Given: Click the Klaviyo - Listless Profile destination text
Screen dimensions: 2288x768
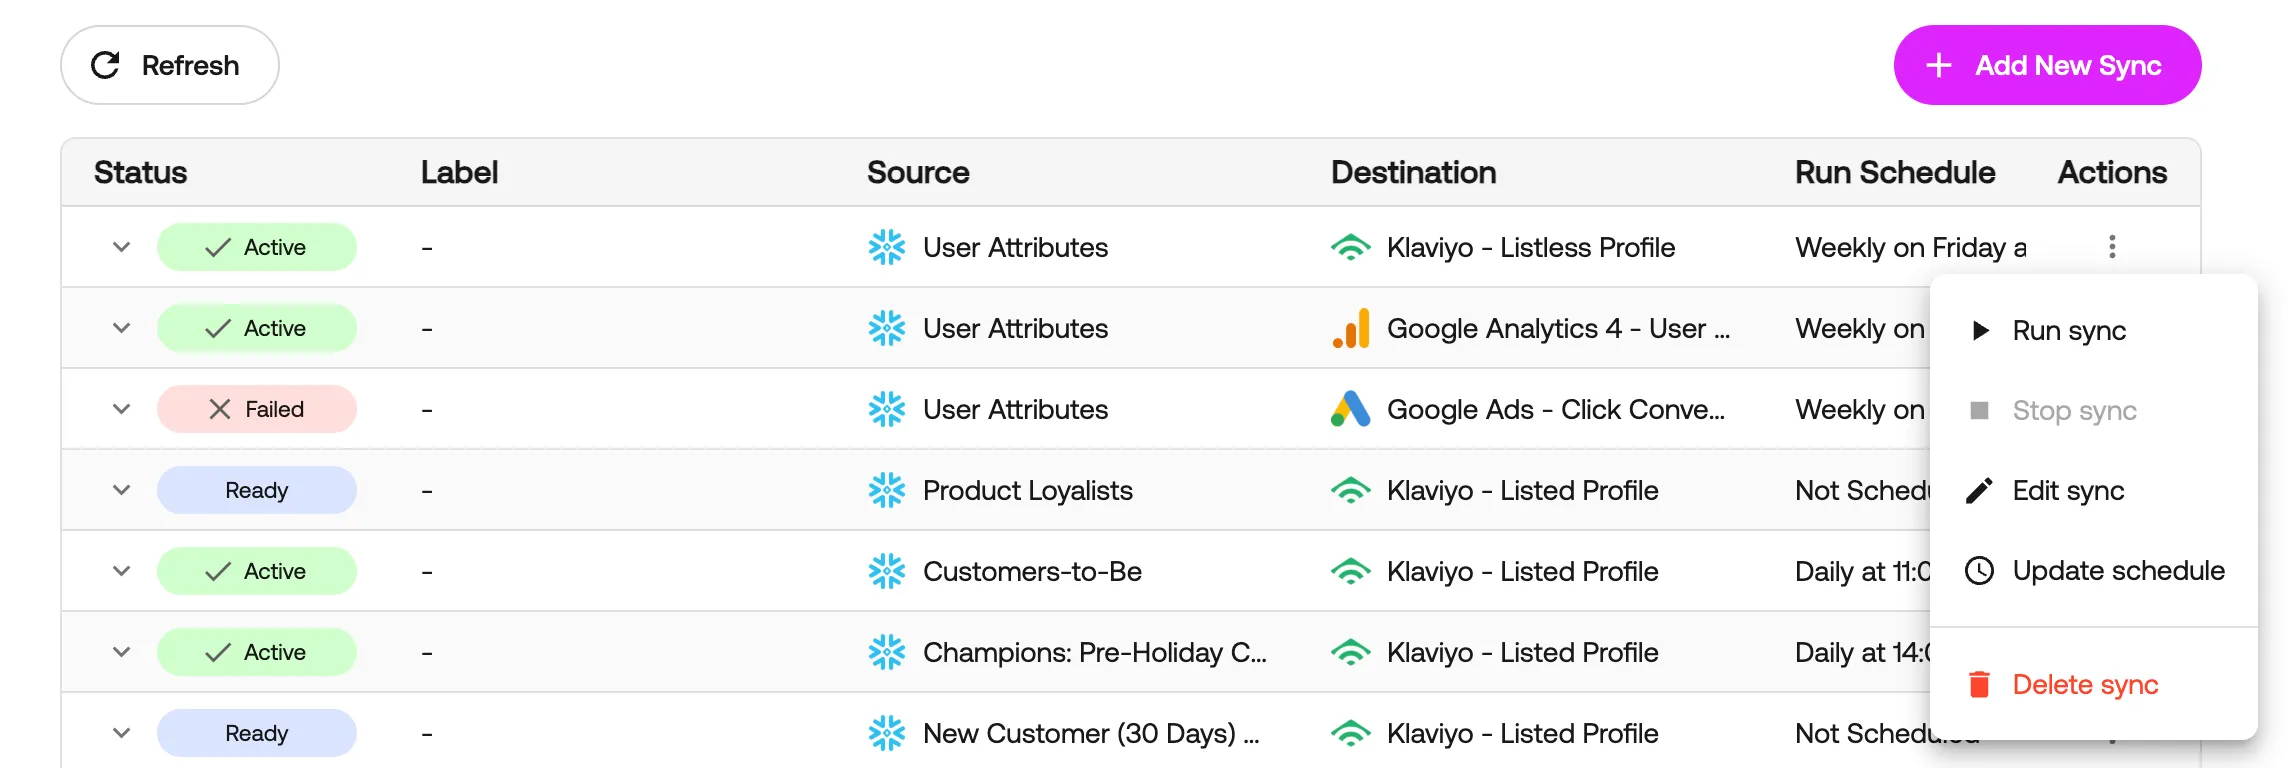Looking at the screenshot, I should (x=1531, y=247).
